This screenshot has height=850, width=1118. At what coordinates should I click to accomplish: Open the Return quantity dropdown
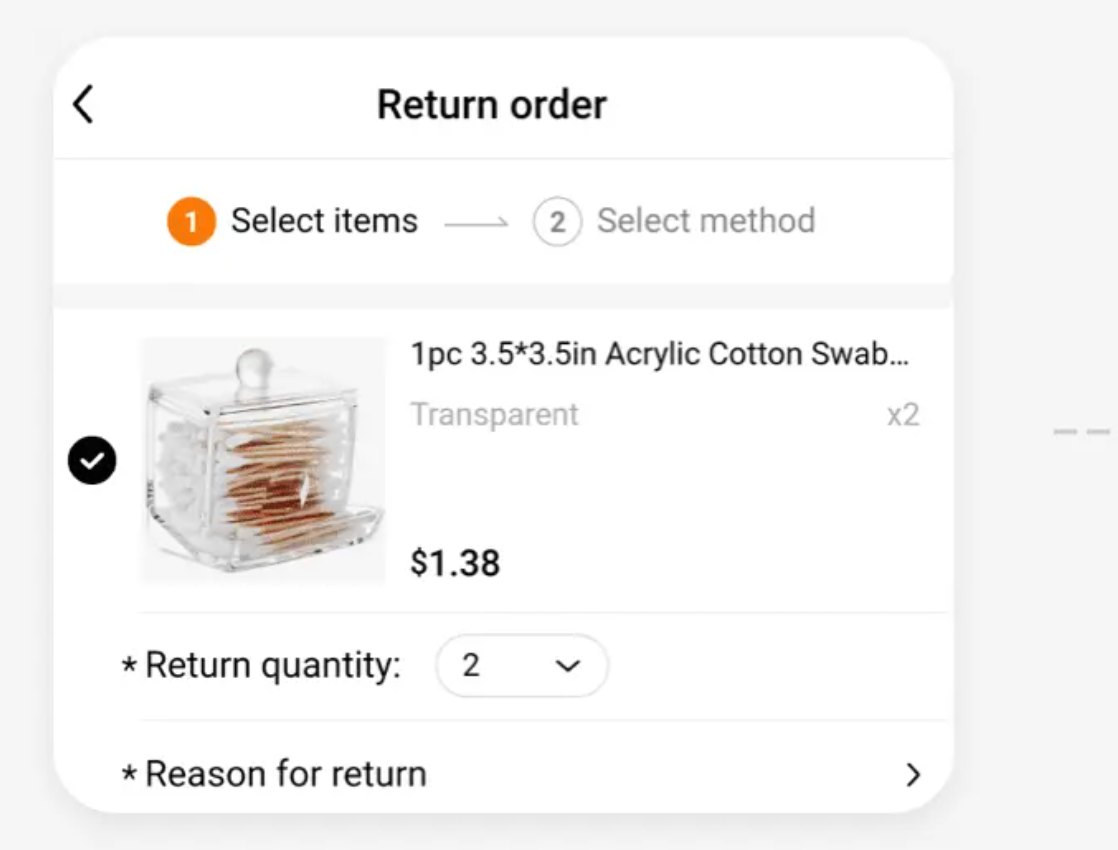click(x=521, y=665)
